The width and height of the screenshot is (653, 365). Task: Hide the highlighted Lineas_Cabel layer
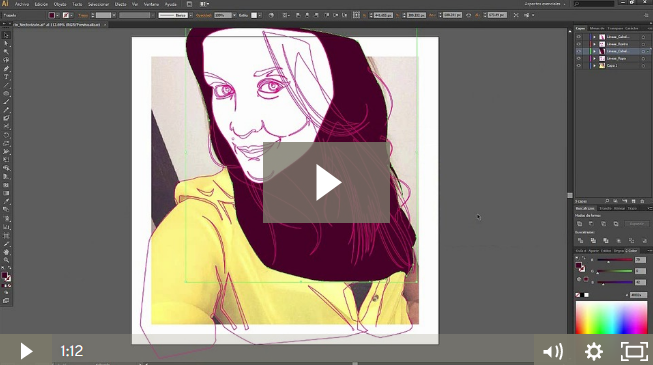coord(578,51)
